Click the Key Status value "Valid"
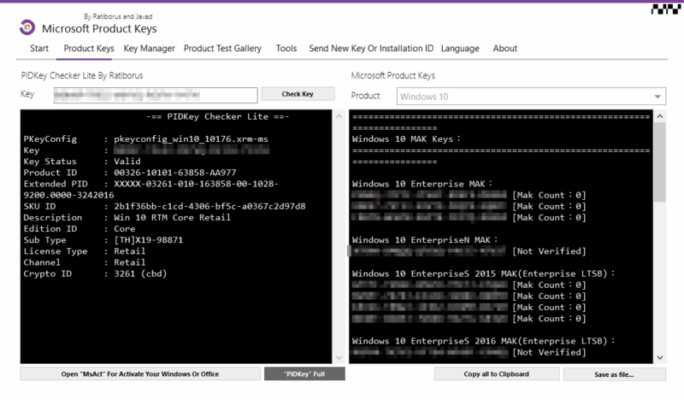684x400 pixels. tap(127, 161)
